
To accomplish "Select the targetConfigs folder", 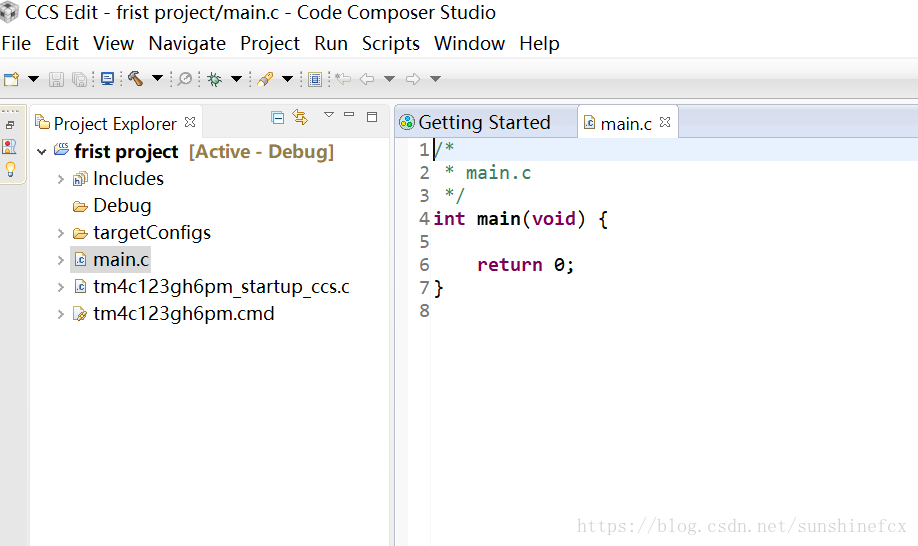I will pyautogui.click(x=152, y=232).
